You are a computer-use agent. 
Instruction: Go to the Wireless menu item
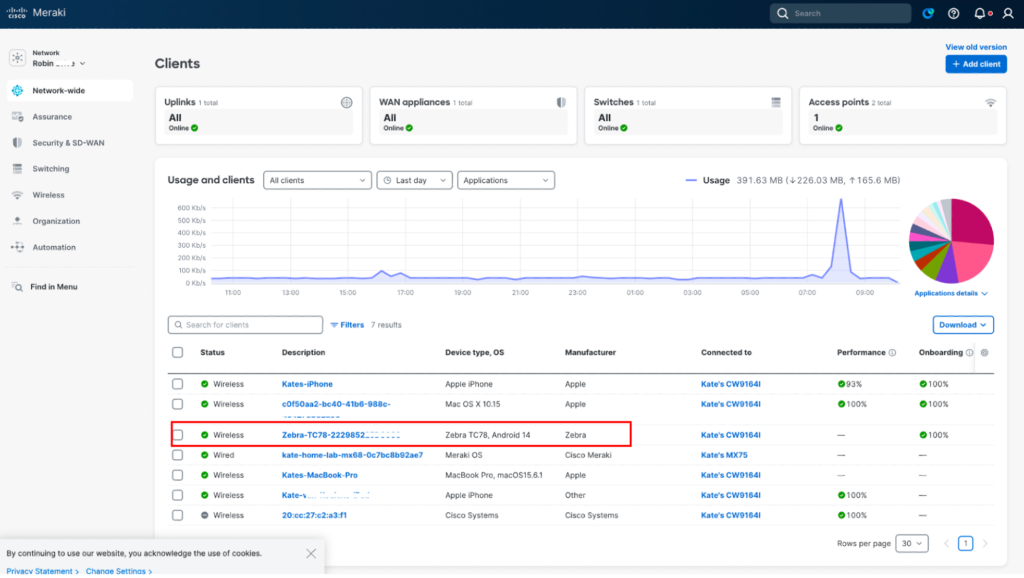[48, 195]
